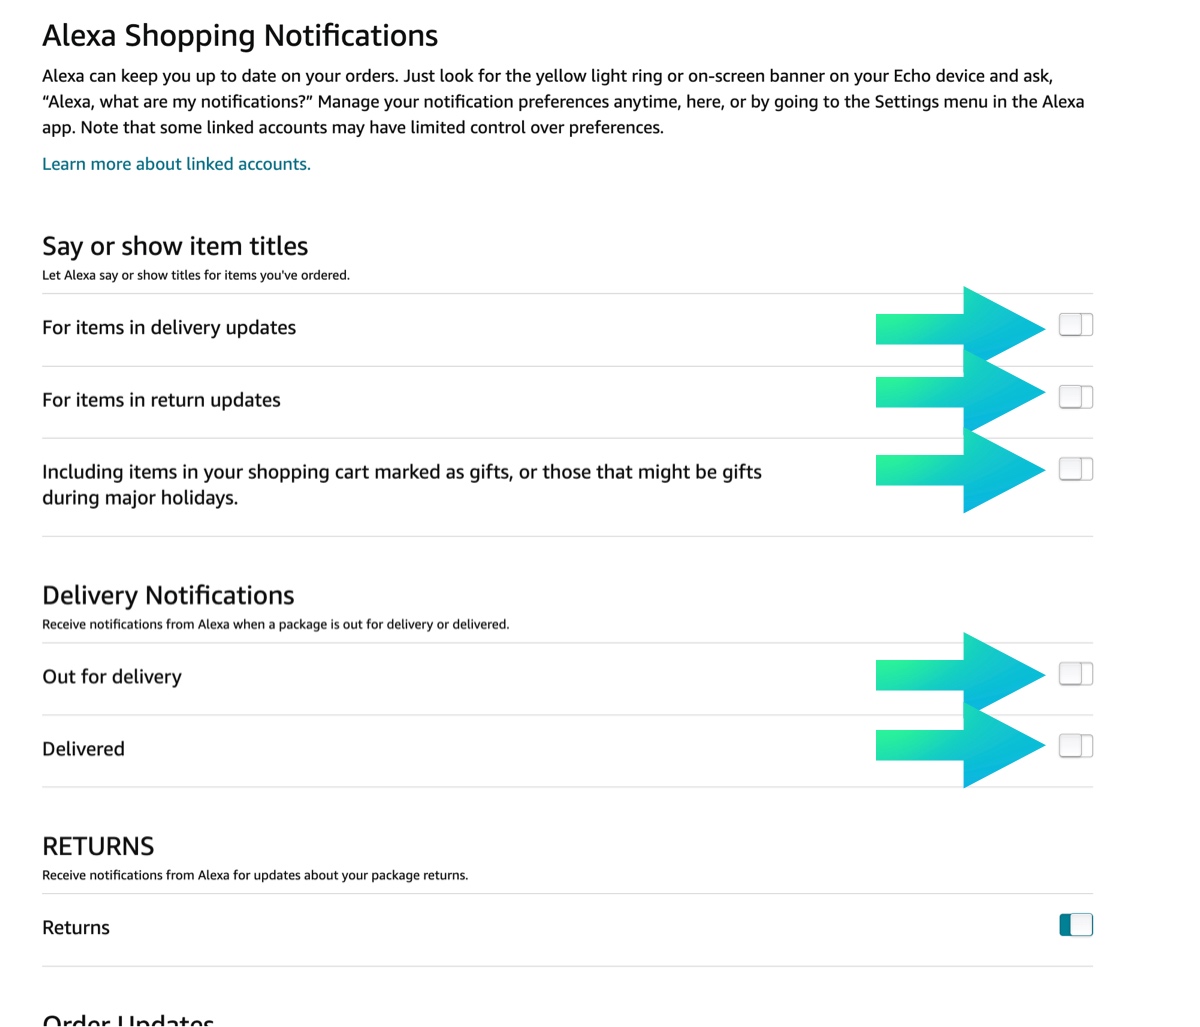Click the partially visible 'Order Updates' heading
The image size is (1200, 1027).
(128, 1020)
